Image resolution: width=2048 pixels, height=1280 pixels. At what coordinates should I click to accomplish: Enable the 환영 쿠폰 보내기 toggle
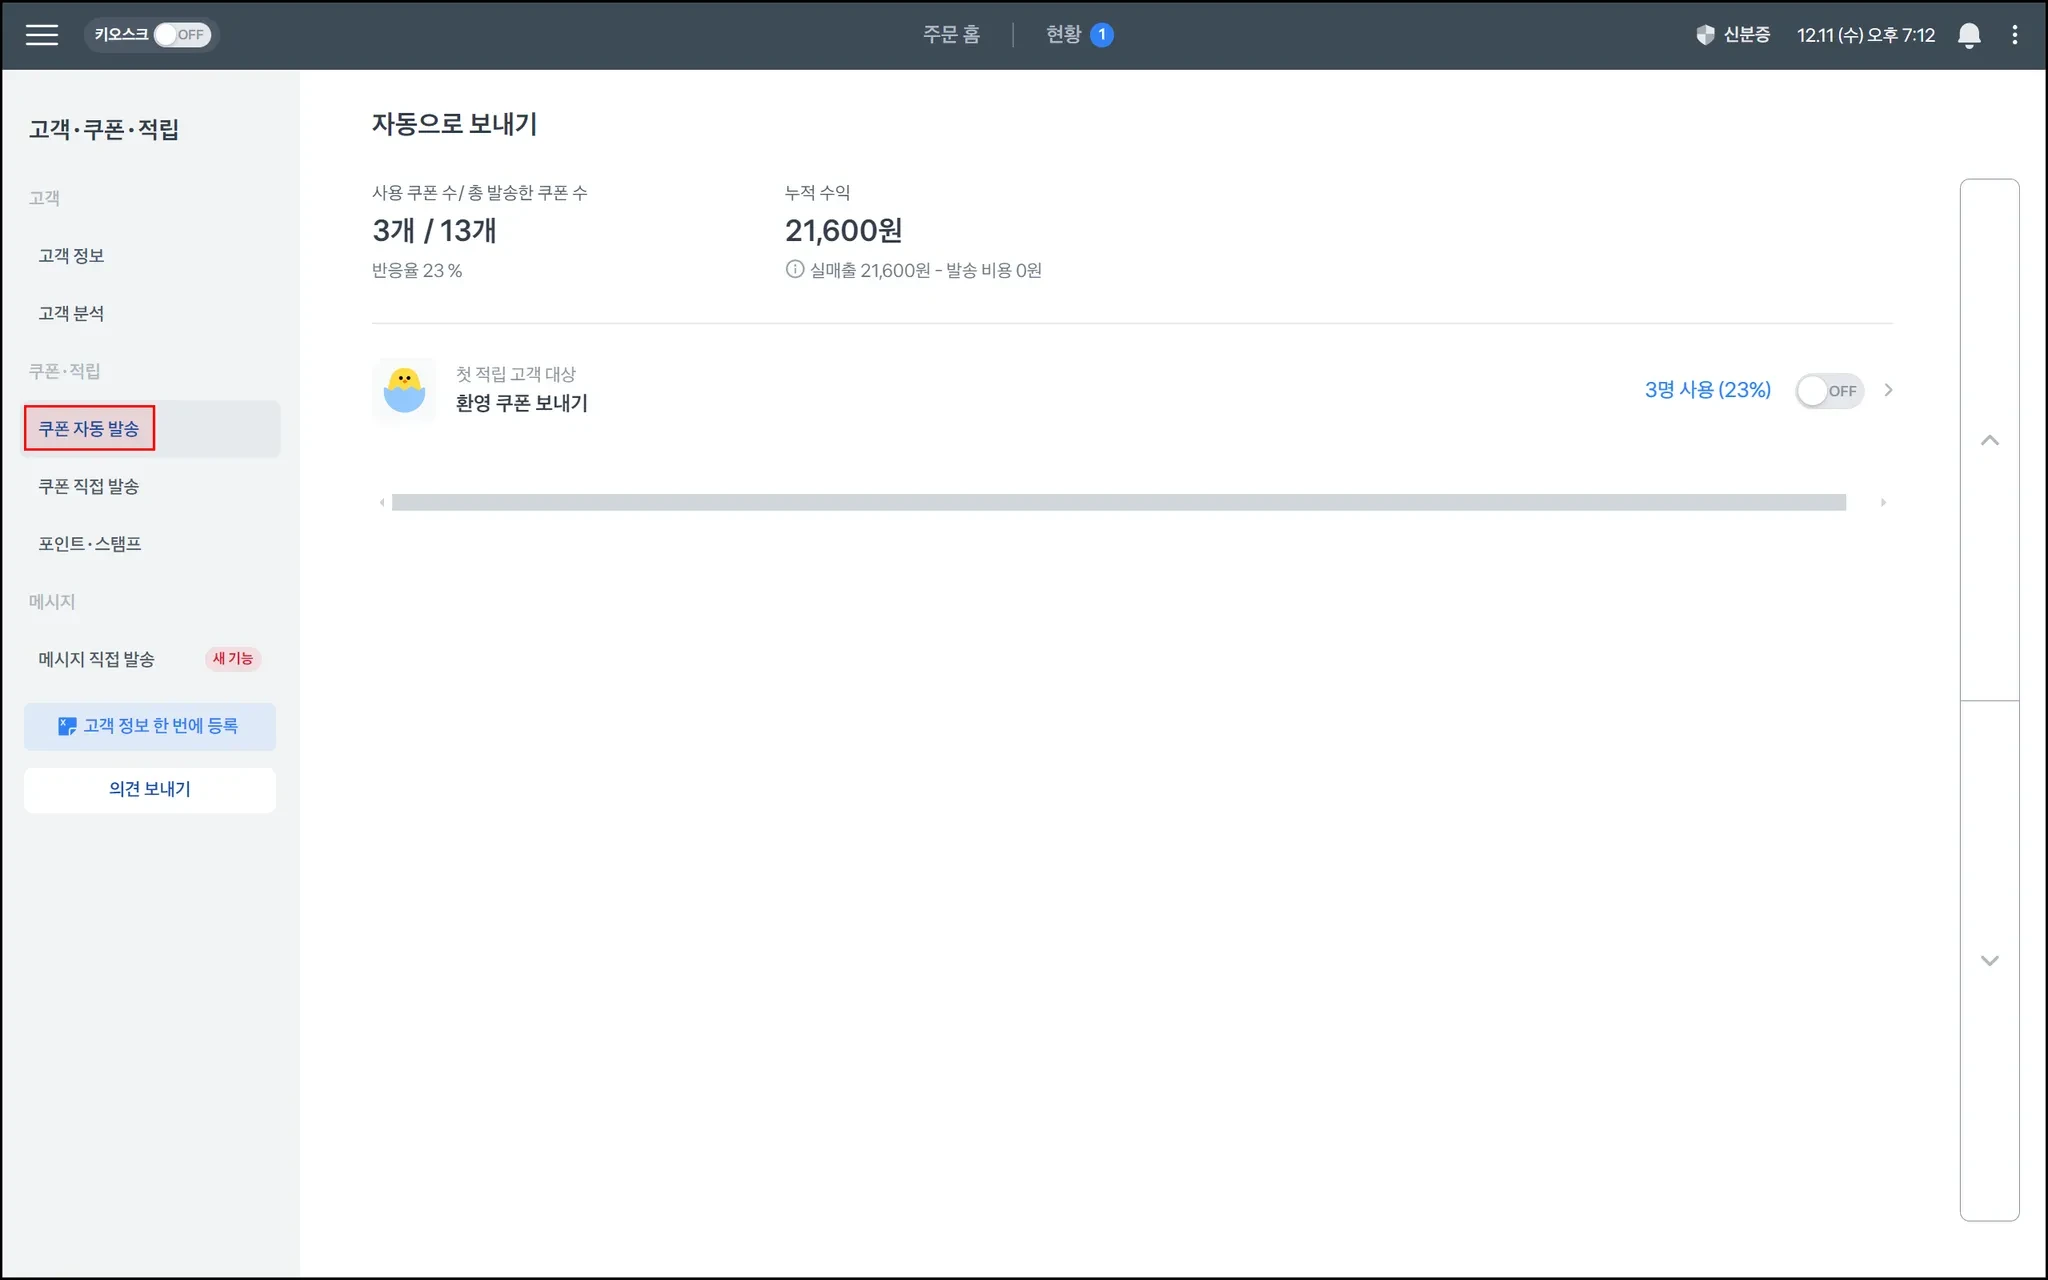point(1829,391)
